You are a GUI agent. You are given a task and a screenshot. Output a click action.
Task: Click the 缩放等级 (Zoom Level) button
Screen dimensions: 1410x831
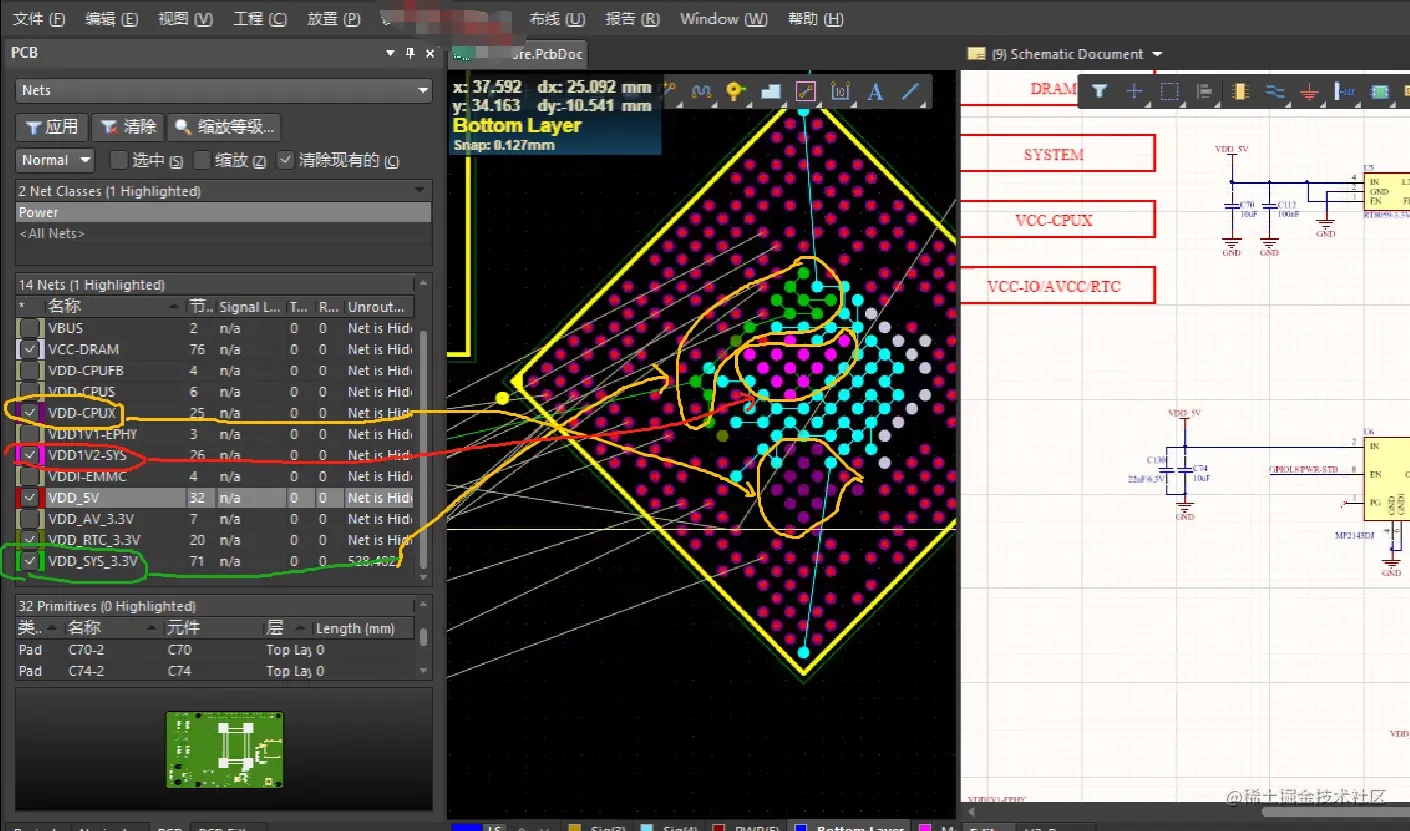[224, 127]
